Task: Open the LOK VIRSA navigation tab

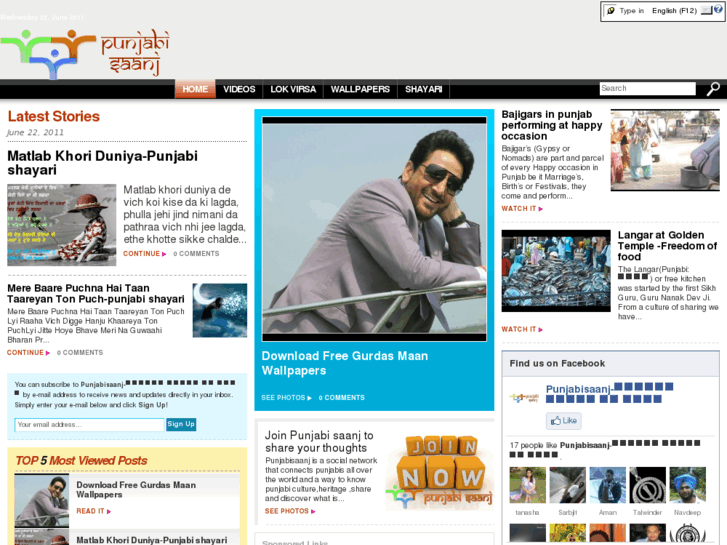Action: [293, 89]
